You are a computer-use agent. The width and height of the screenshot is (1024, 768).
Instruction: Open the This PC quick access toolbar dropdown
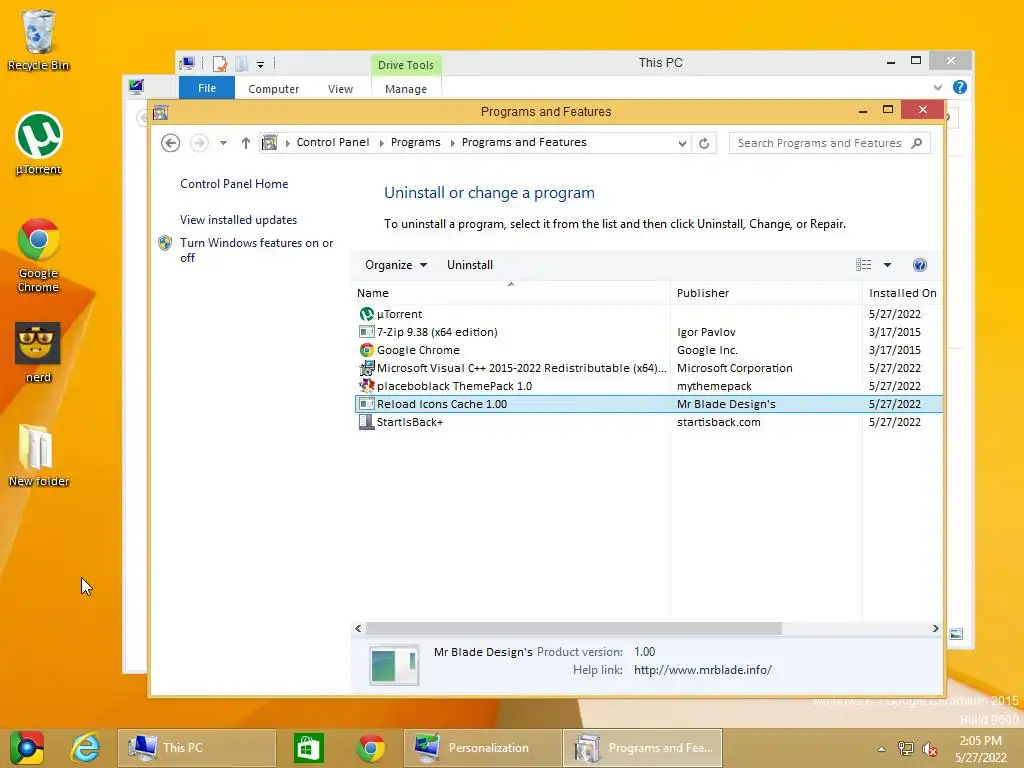260,64
